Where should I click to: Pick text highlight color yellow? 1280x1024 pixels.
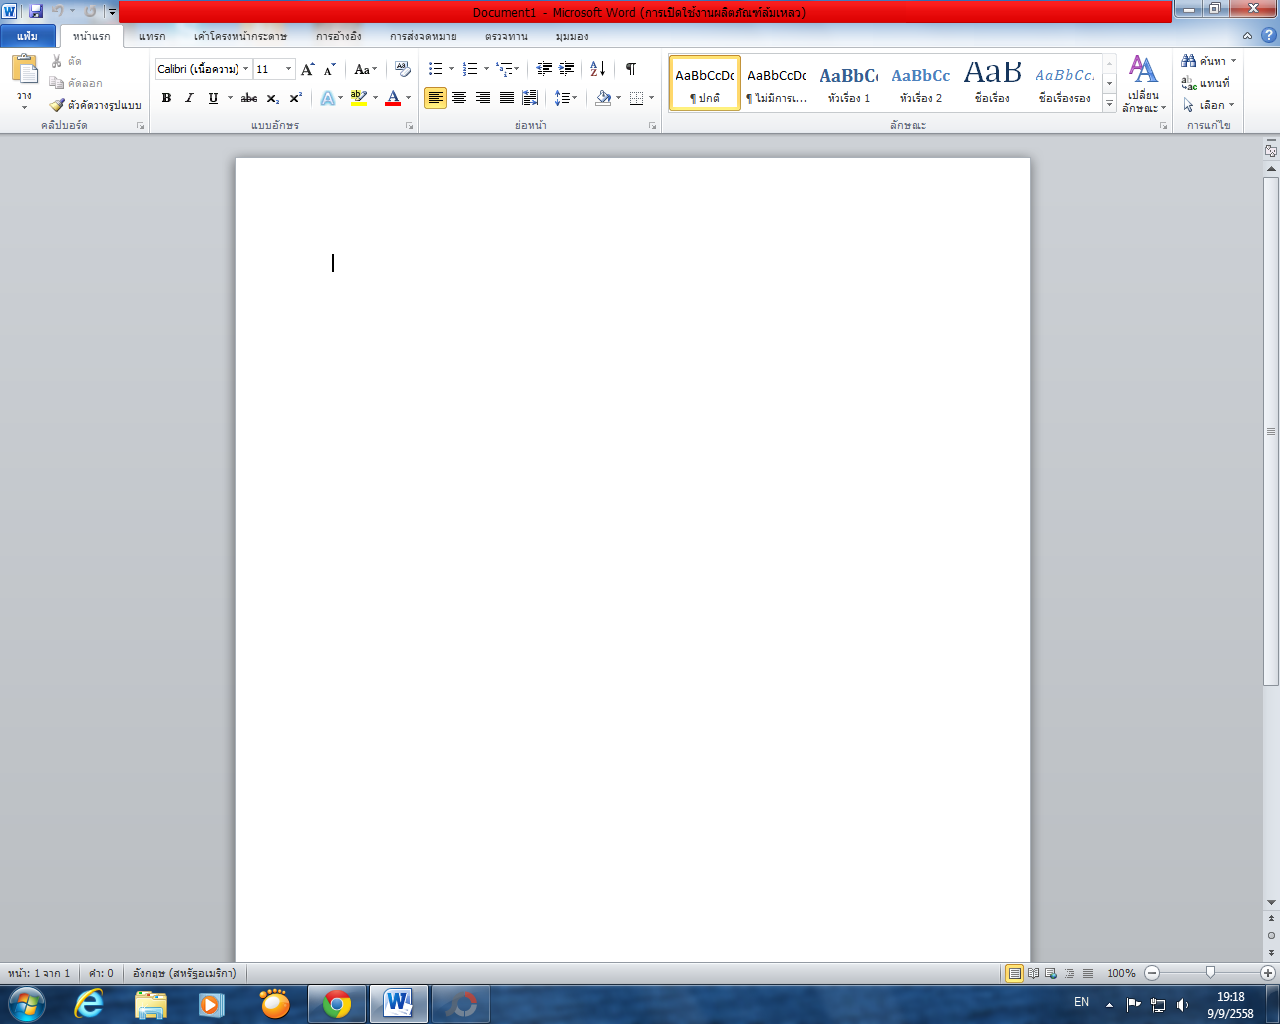click(x=359, y=98)
